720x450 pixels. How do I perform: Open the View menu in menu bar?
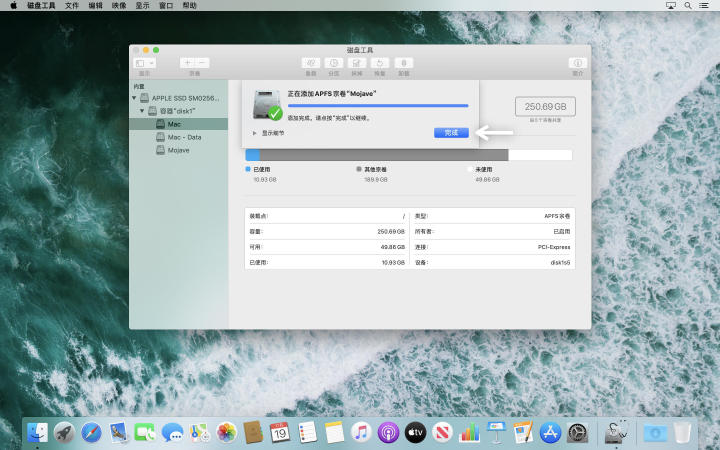point(142,6)
